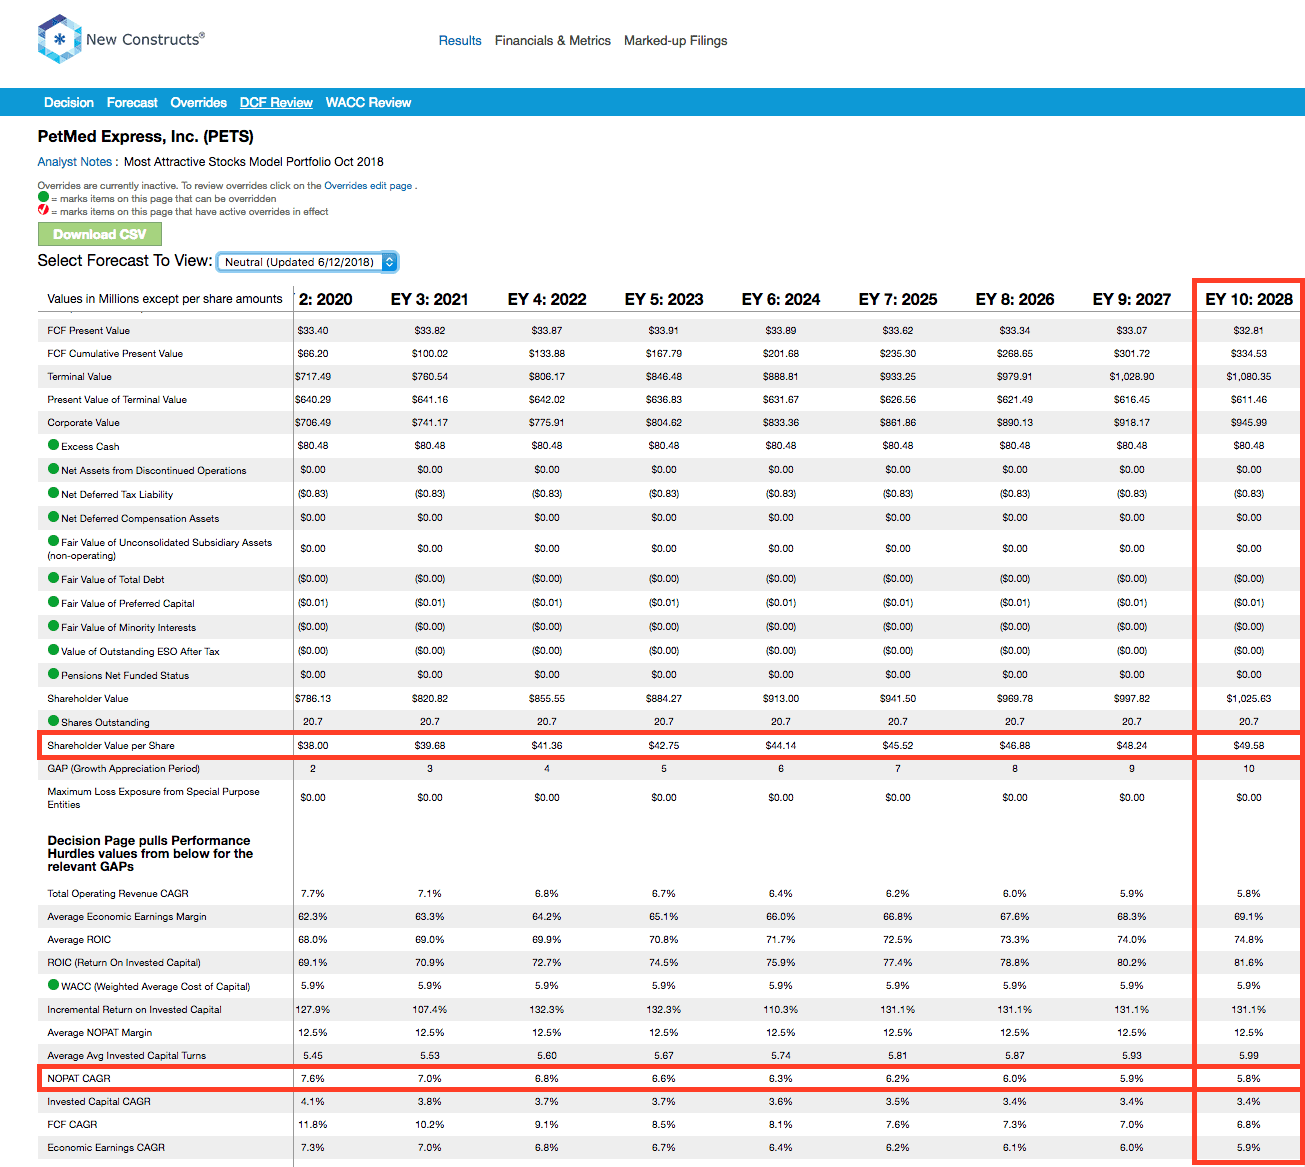Click green dot beside Net Deferred Tax Liability

click(54, 493)
